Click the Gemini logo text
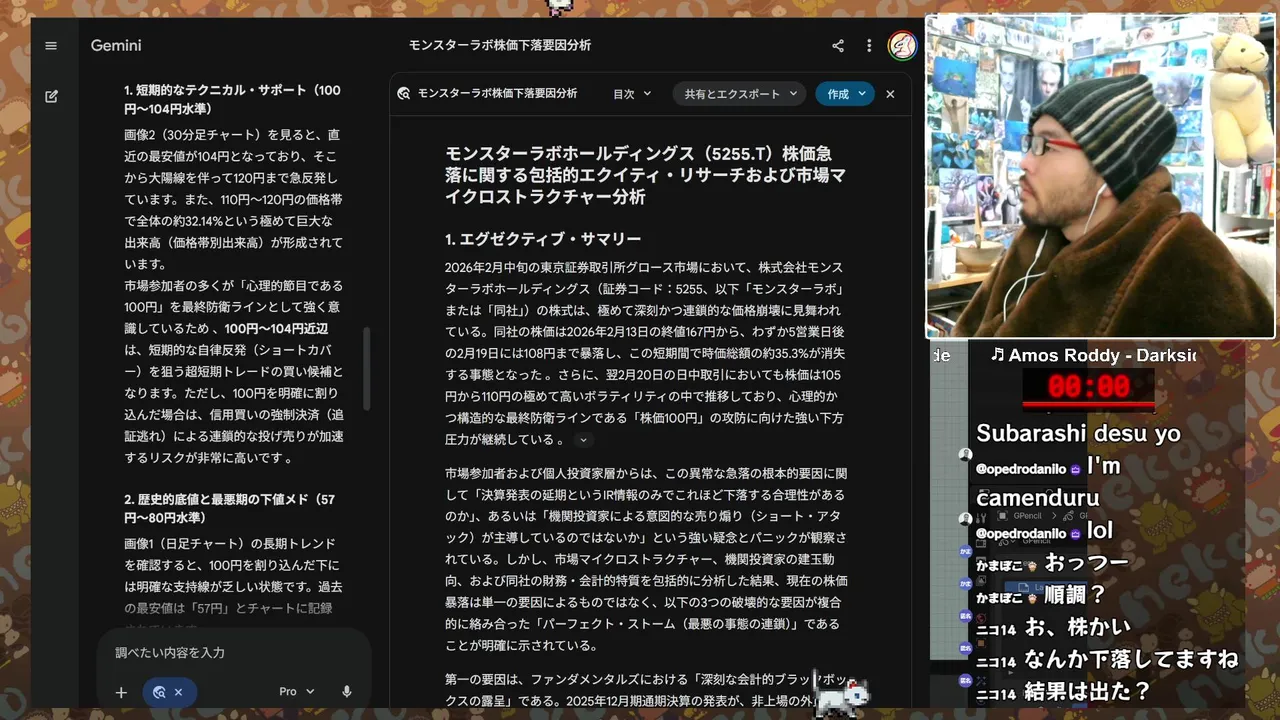 tap(116, 46)
